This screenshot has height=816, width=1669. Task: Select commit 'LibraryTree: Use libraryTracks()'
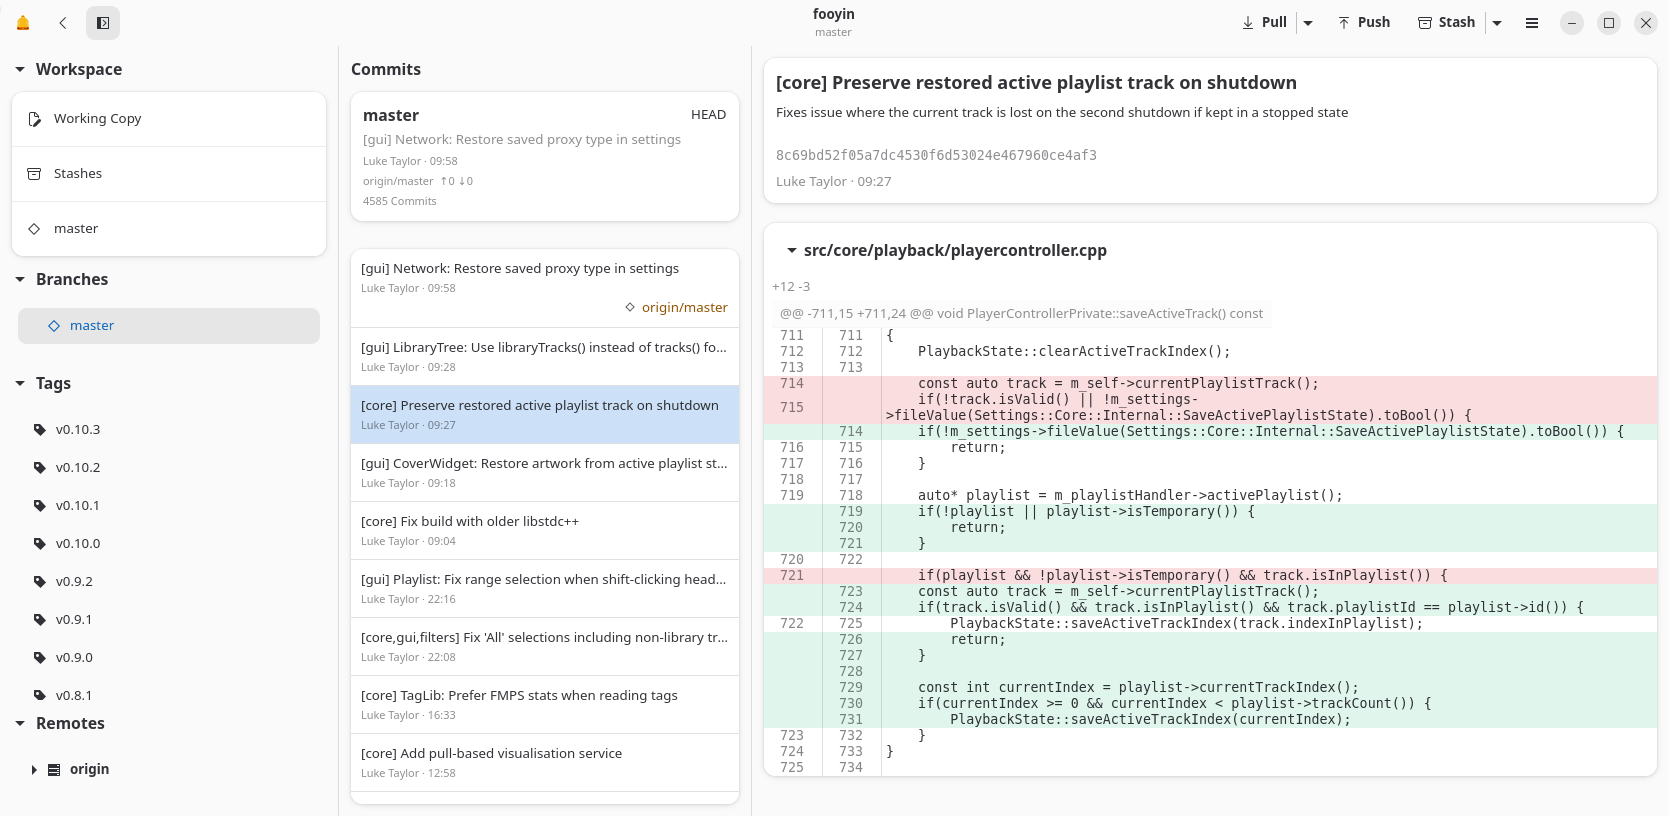[x=545, y=357]
